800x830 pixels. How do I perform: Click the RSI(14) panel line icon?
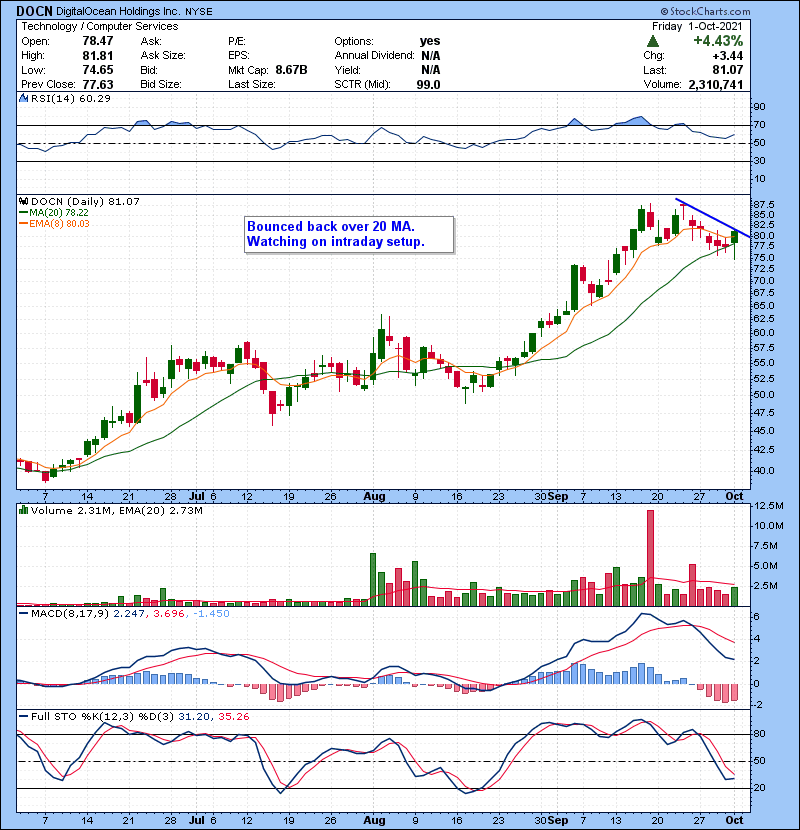pos(23,98)
